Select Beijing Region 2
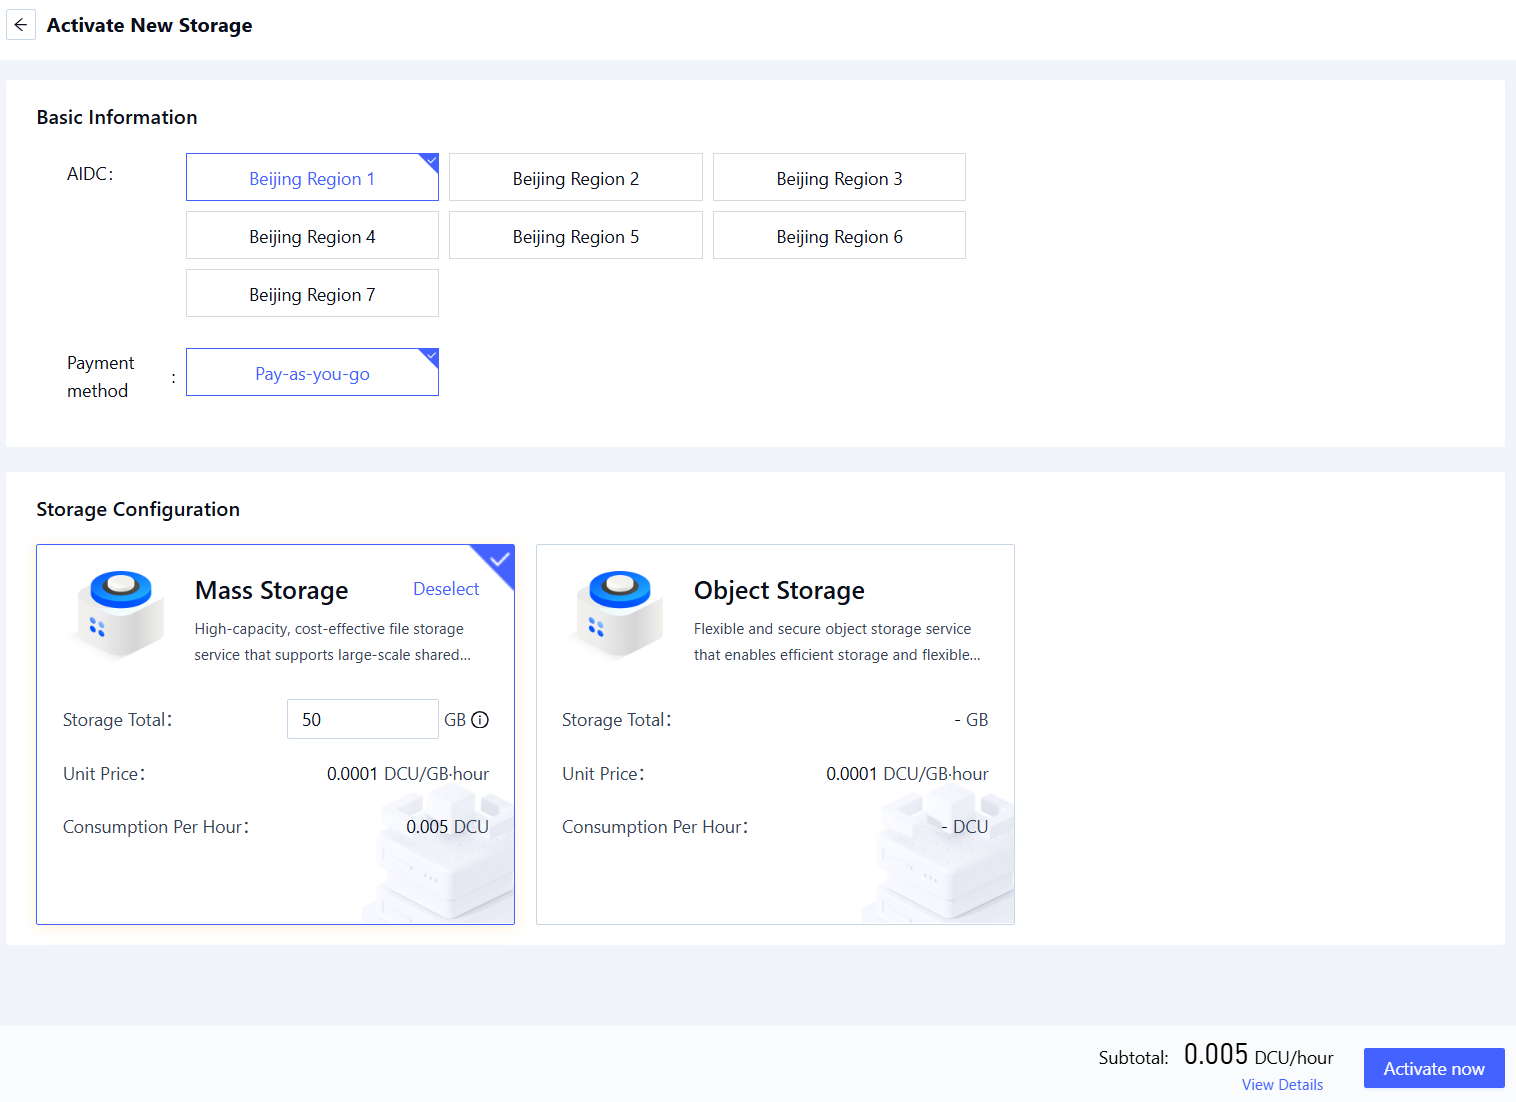Viewport: 1516px width, 1102px height. coord(575,178)
